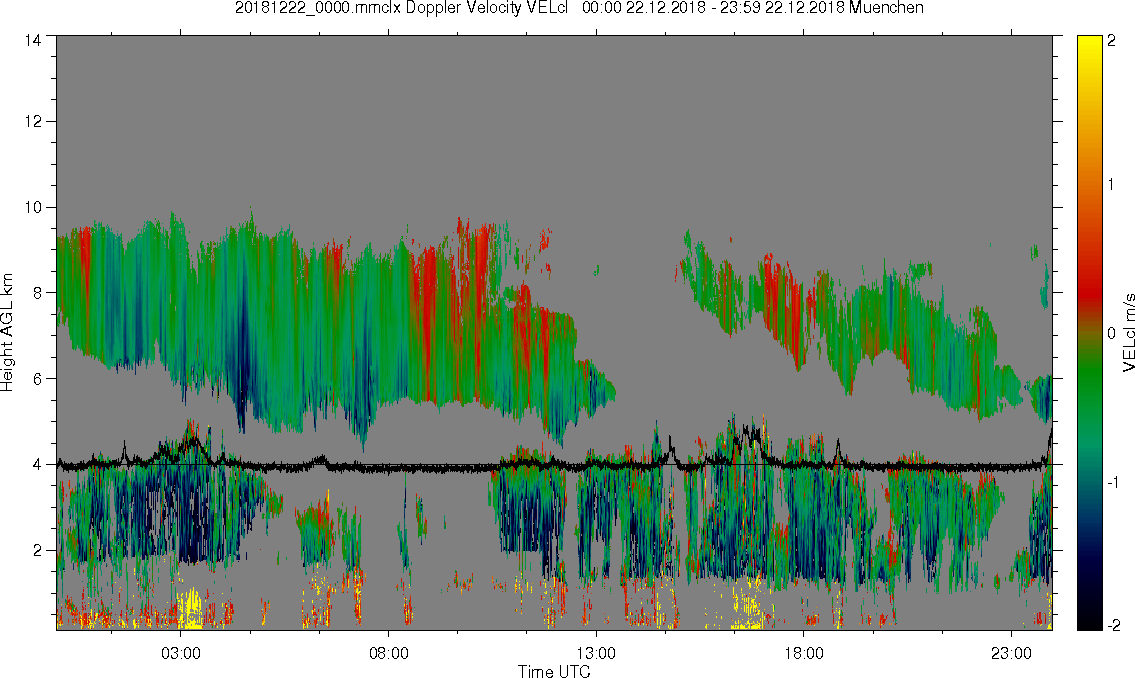Viewport: 1135px width, 678px height.
Task: Click the 'Time UTC' x-axis label
Action: (554, 671)
